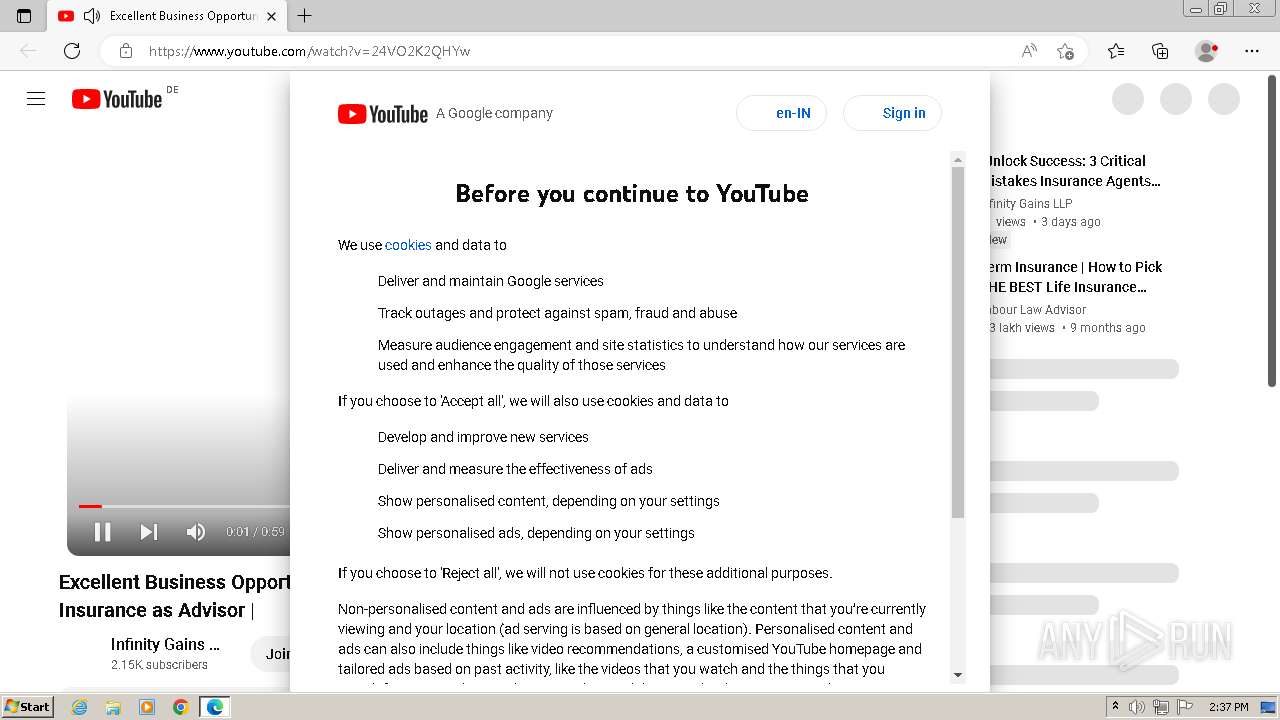The image size is (1280, 720).
Task: Seek on the video progress bar
Action: [184, 506]
